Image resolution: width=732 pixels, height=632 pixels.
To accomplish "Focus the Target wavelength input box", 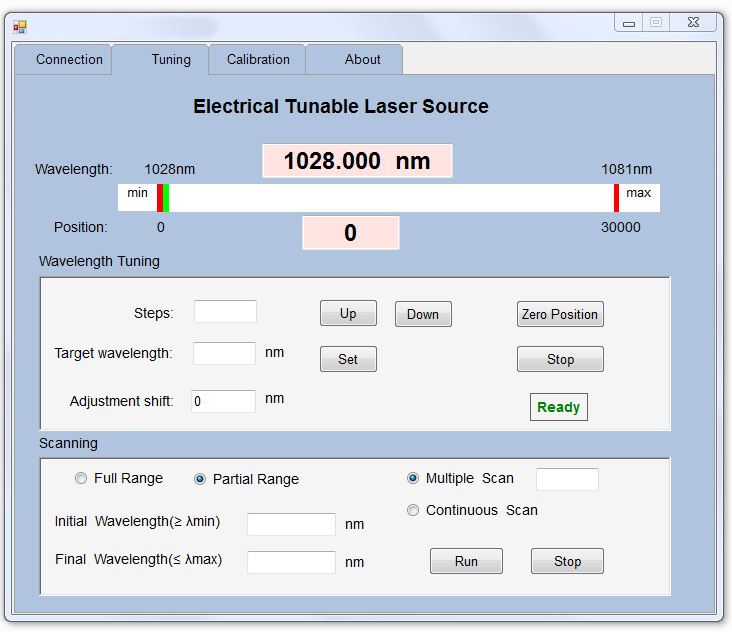I will (224, 353).
